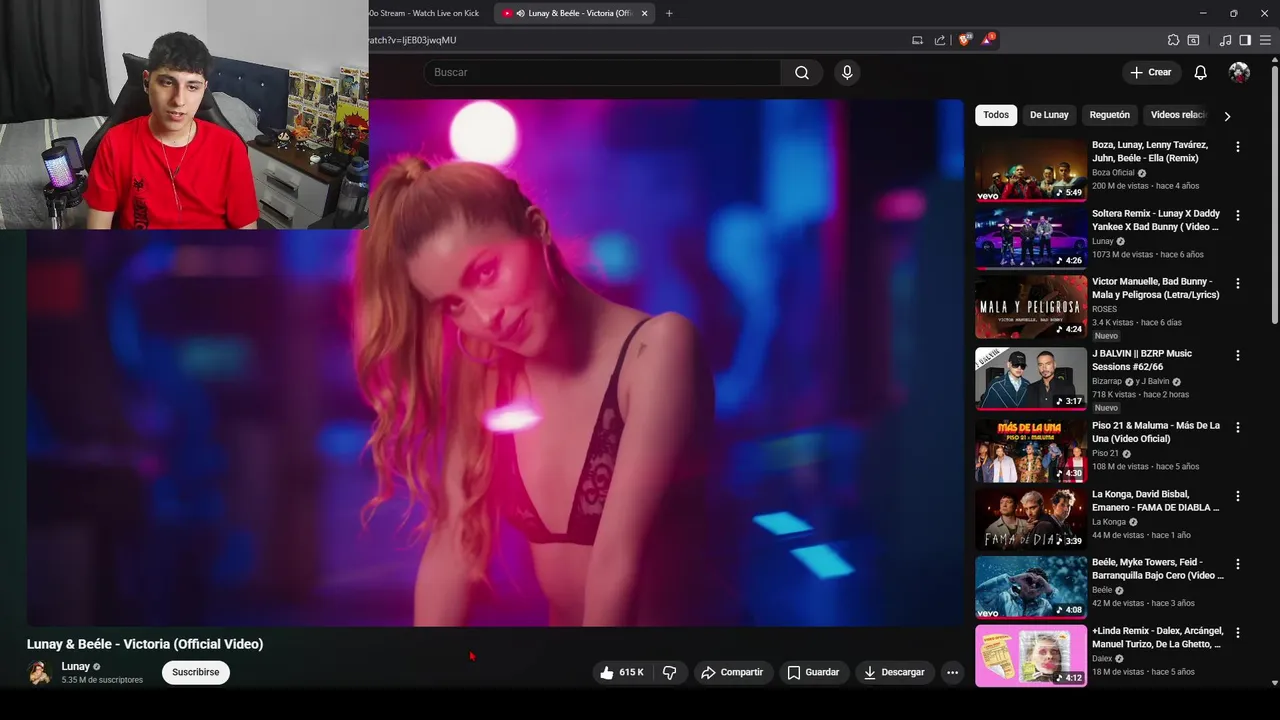The width and height of the screenshot is (1280, 720).
Task: Click the Crear button
Action: [x=1151, y=72]
